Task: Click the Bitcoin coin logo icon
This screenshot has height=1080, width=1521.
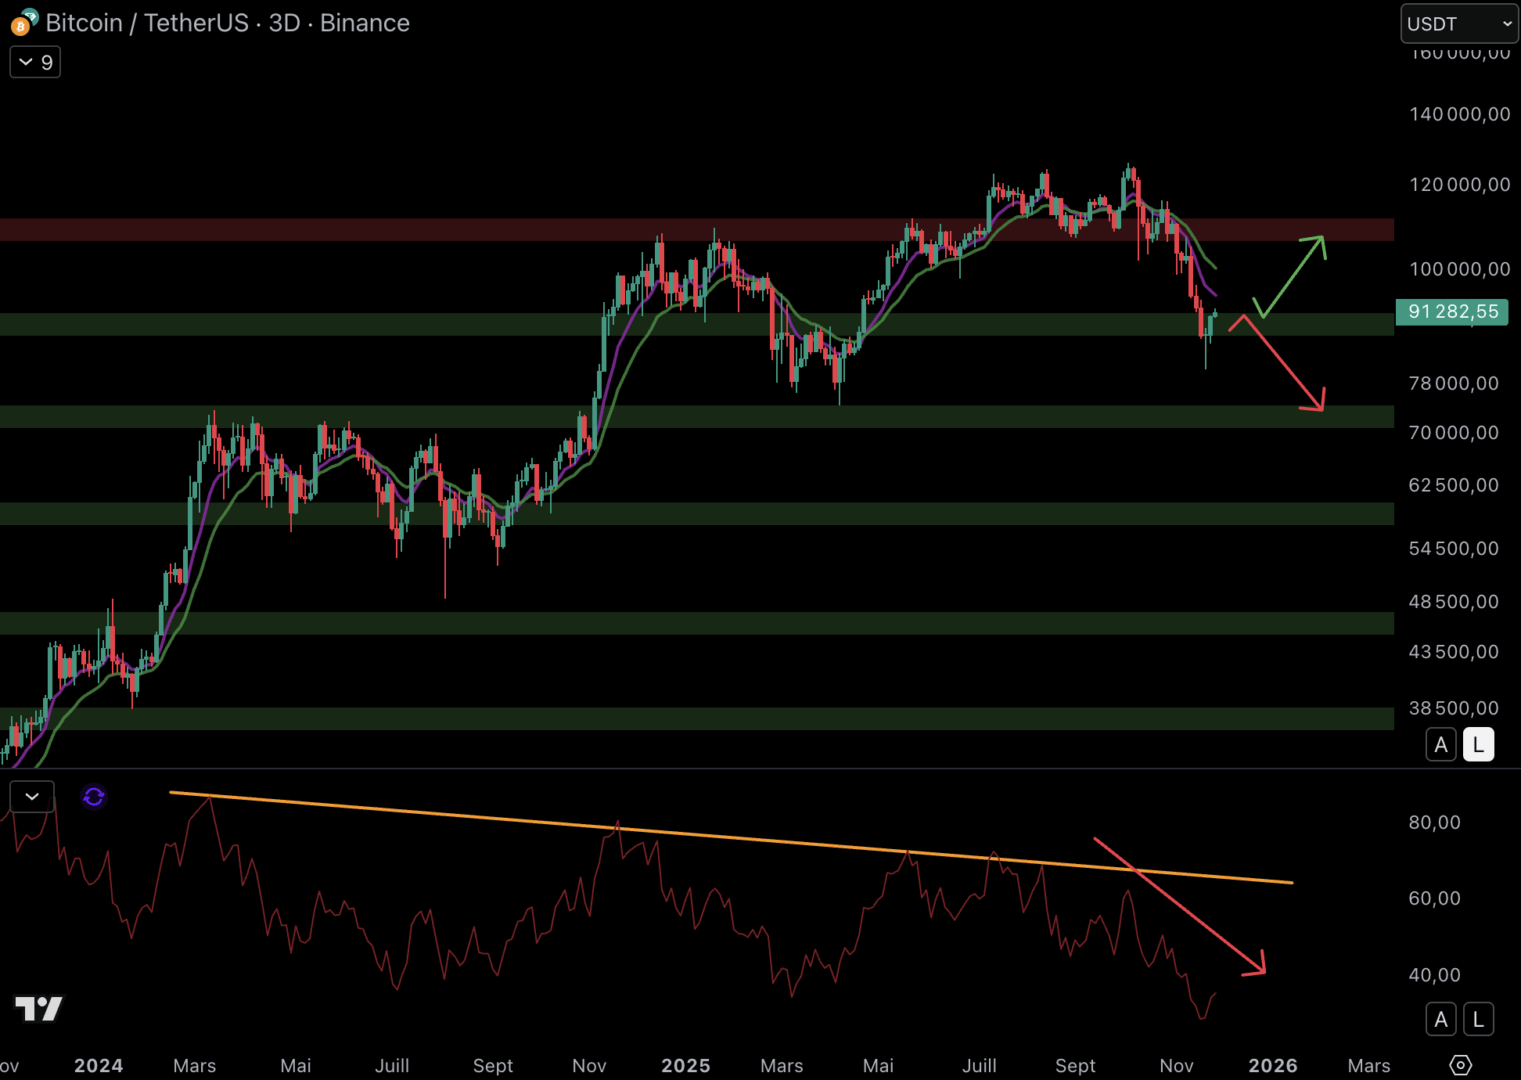Action: 22,22
